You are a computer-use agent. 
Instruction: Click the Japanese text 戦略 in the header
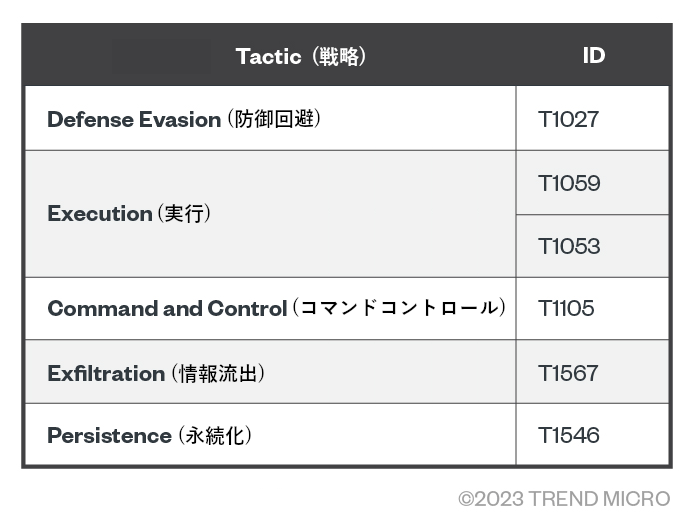tap(339, 56)
